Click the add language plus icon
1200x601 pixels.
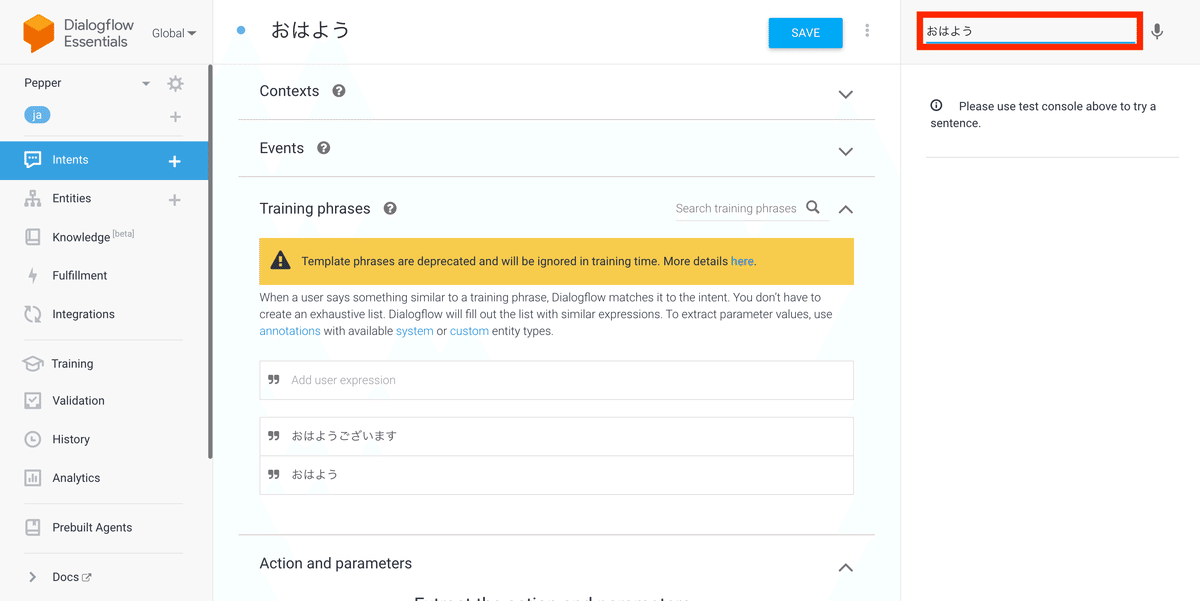tap(175, 117)
